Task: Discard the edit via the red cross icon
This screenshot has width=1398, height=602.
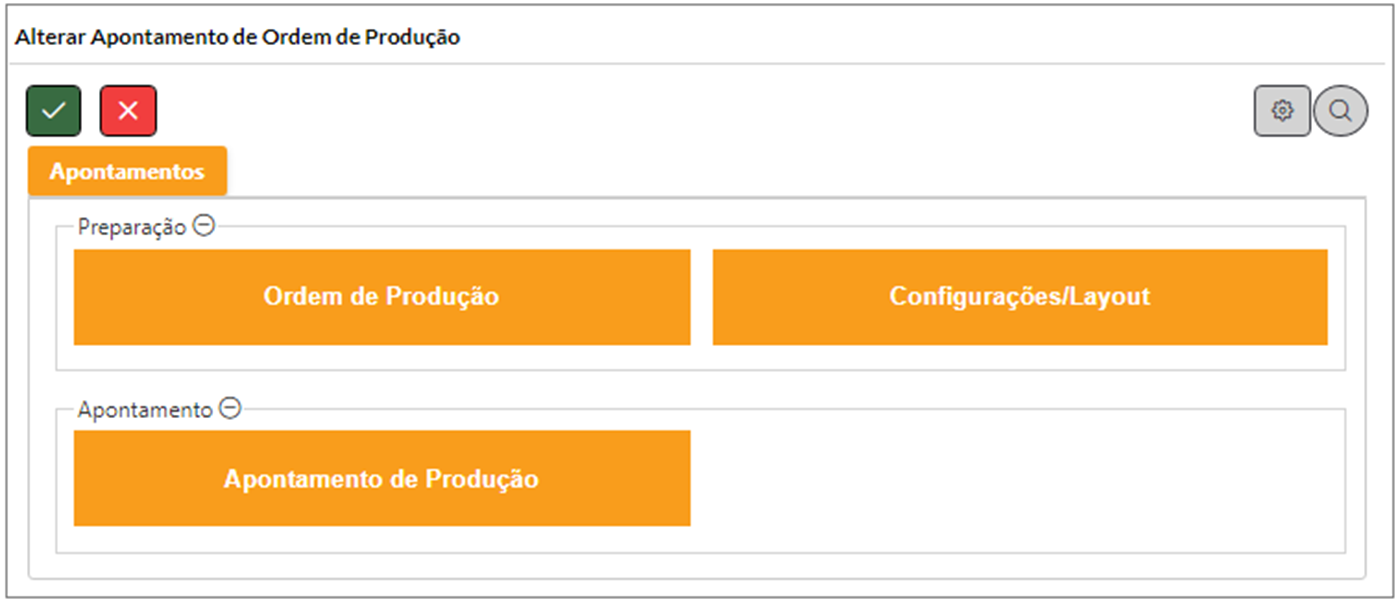Action: [128, 111]
